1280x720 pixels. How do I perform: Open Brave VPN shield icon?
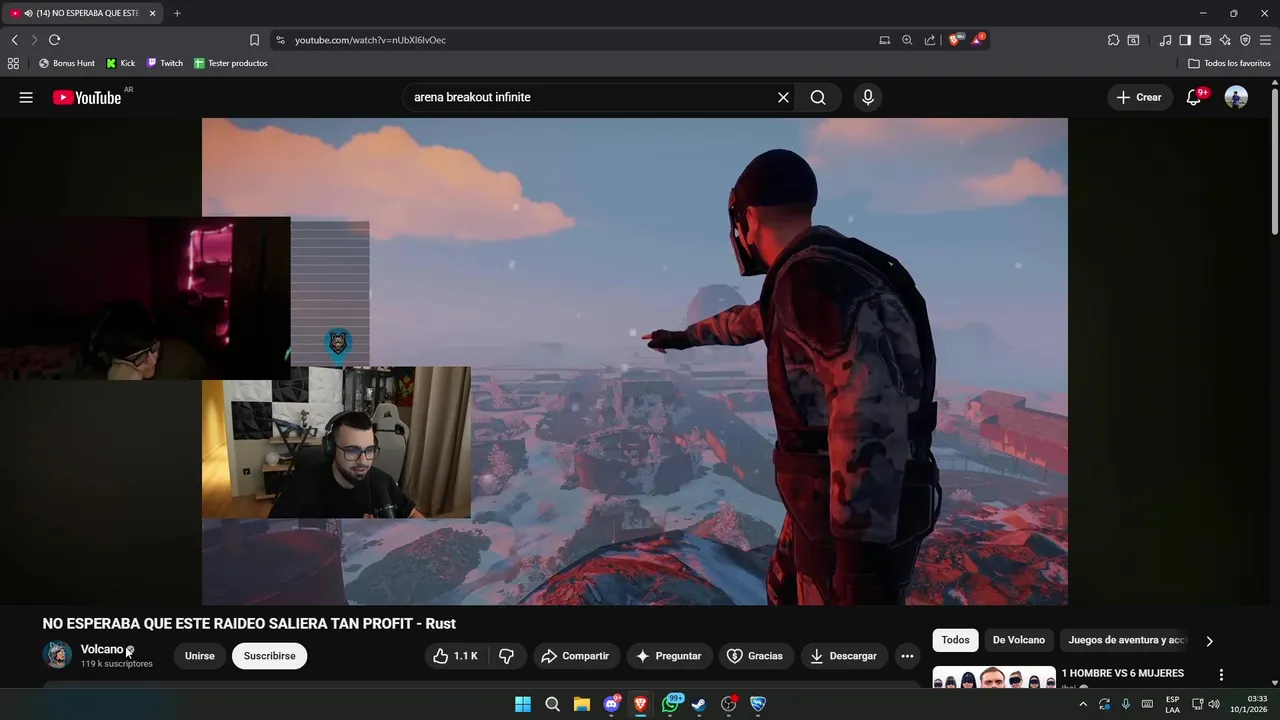pyautogui.click(x=1245, y=40)
